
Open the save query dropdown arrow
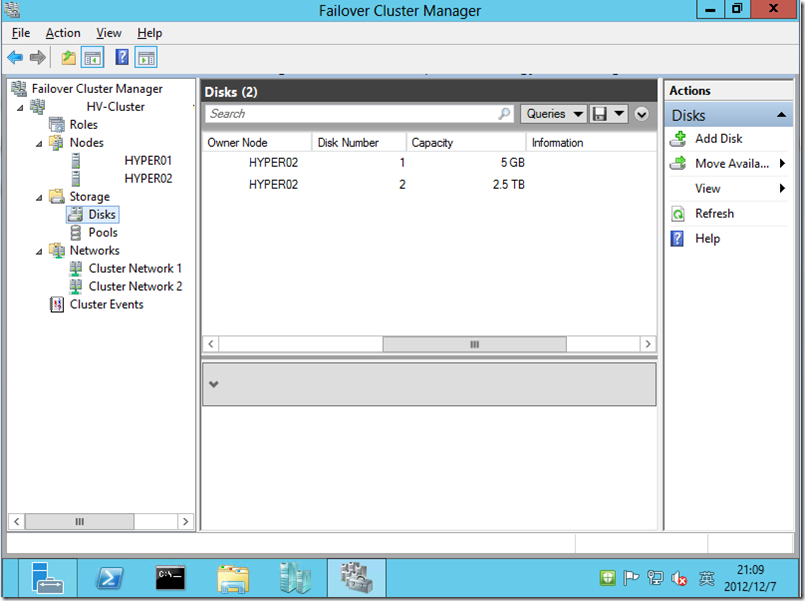pyautogui.click(x=619, y=113)
